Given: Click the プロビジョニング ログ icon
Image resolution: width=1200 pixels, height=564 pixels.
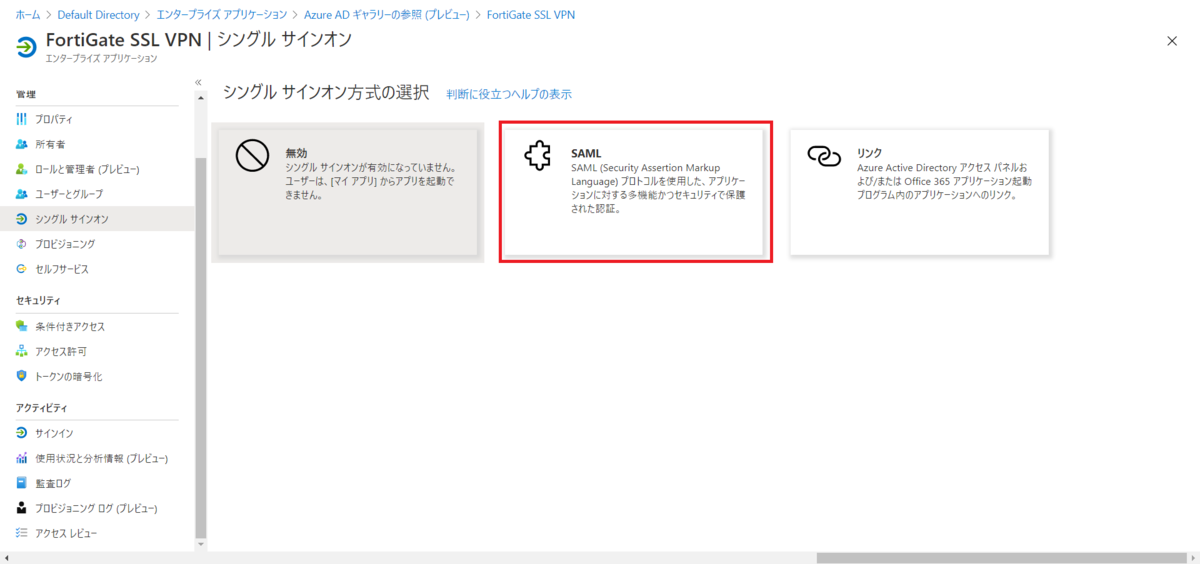Looking at the screenshot, I should [22, 508].
